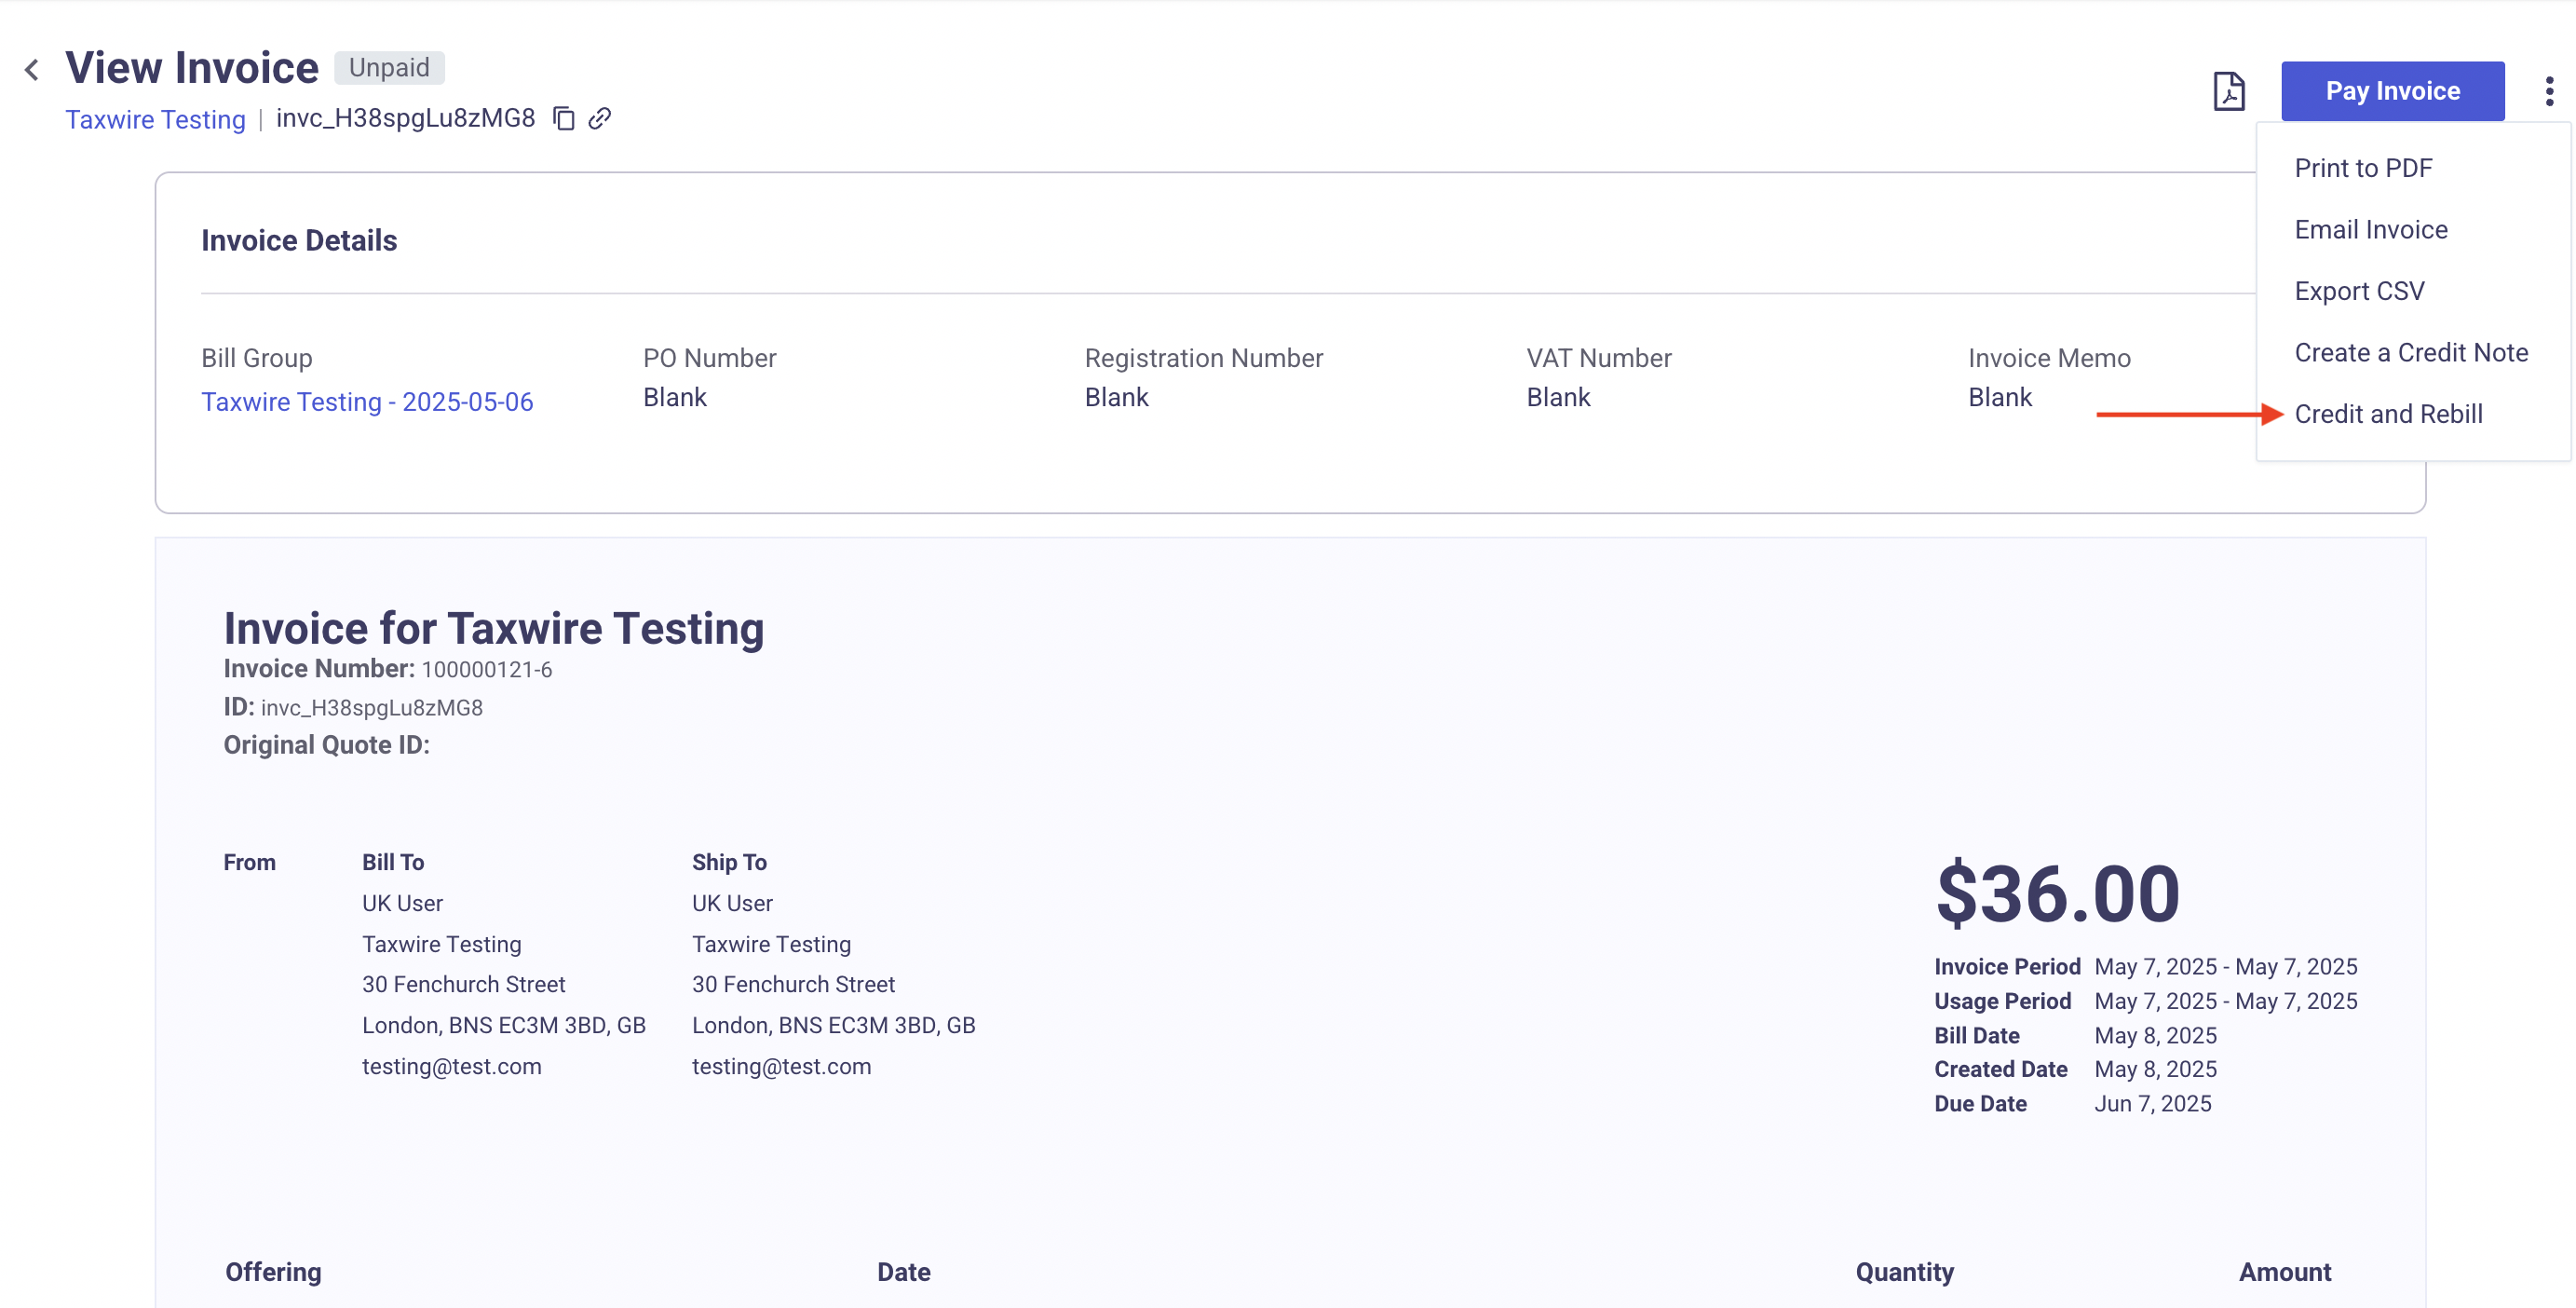The height and width of the screenshot is (1308, 2576).
Task: Click the Amount column header
Action: pos(2284,1272)
